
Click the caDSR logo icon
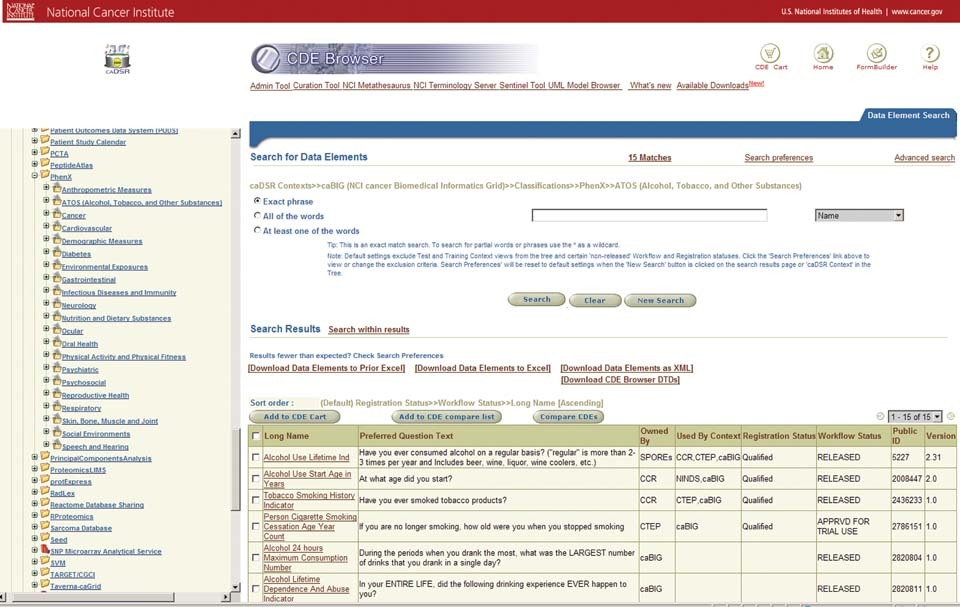118,59
